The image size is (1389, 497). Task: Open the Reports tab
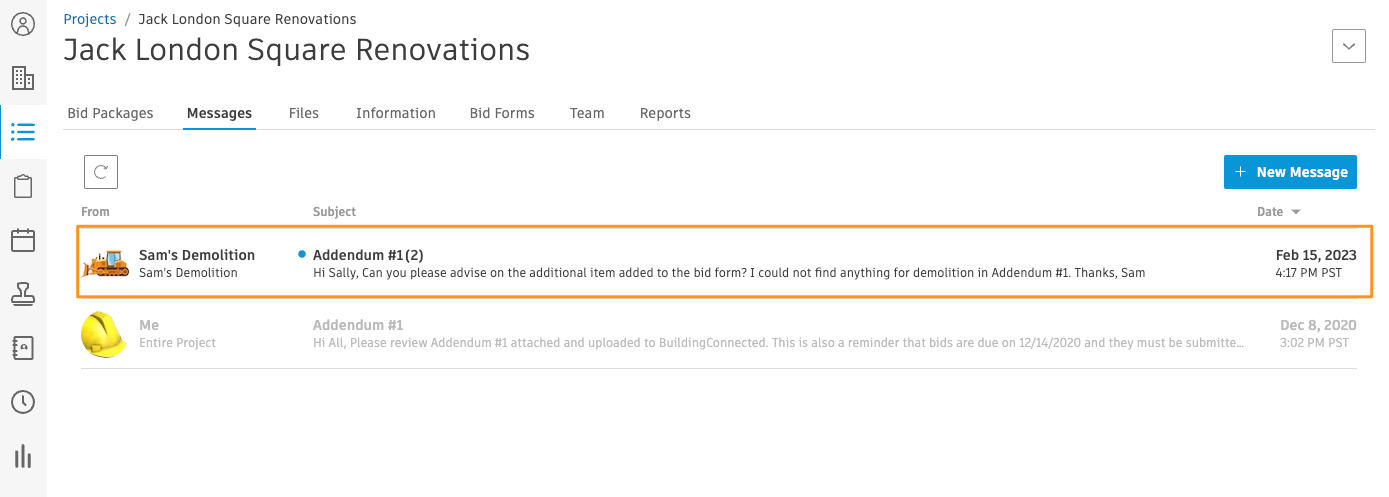(665, 113)
